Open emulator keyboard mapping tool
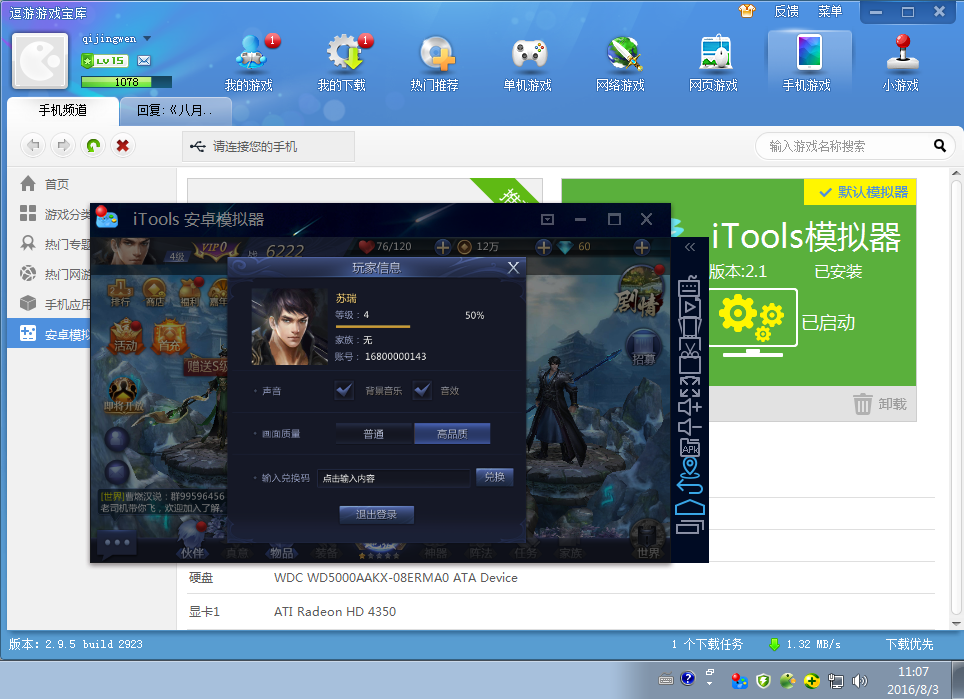The width and height of the screenshot is (964, 699). [x=690, y=286]
